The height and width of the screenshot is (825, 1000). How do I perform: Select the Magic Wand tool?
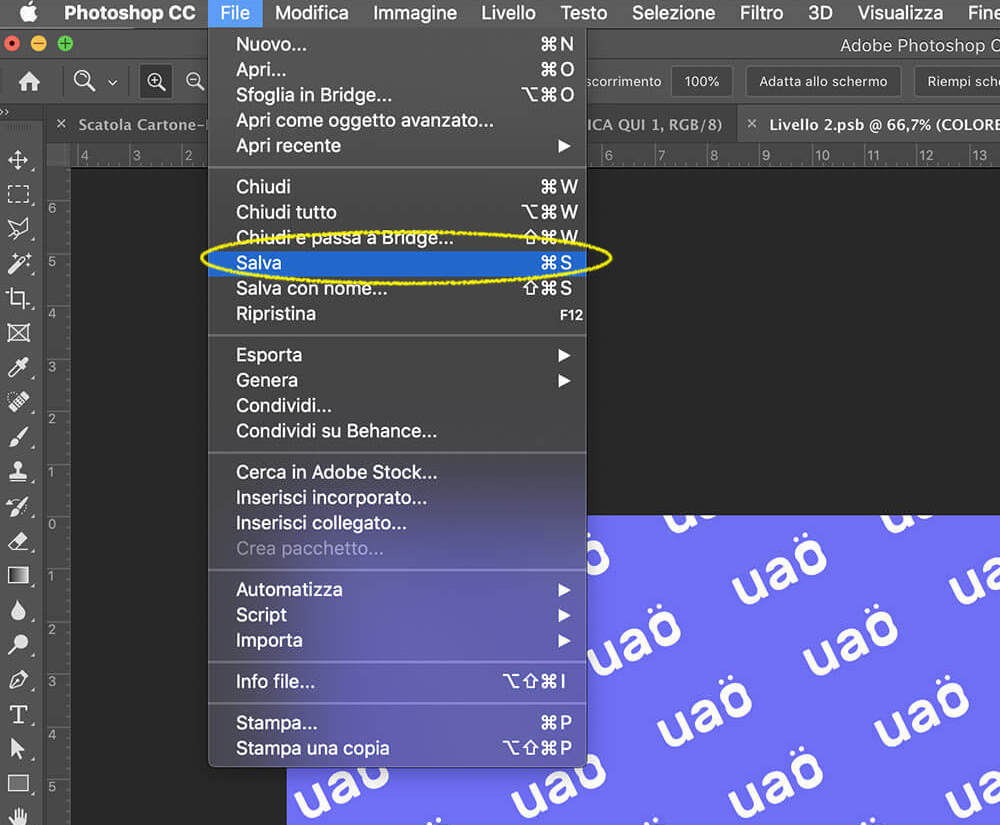(18, 263)
